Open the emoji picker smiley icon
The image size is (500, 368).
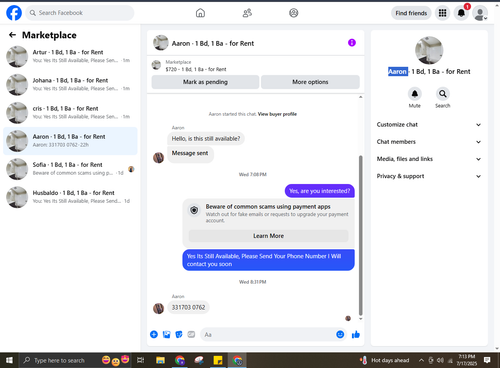click(x=340, y=334)
